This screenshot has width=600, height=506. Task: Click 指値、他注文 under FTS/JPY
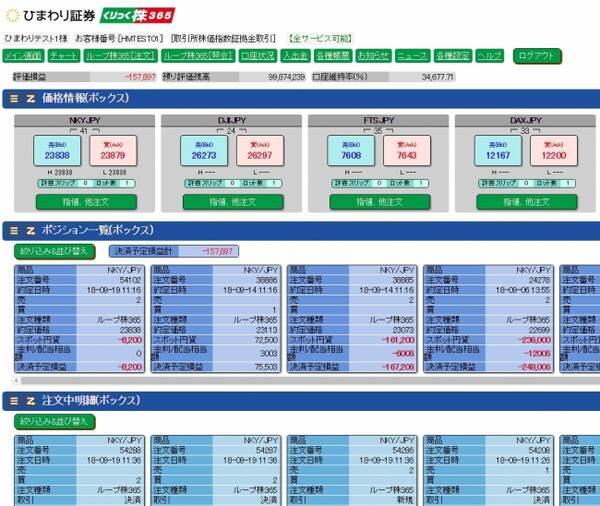tap(380, 202)
